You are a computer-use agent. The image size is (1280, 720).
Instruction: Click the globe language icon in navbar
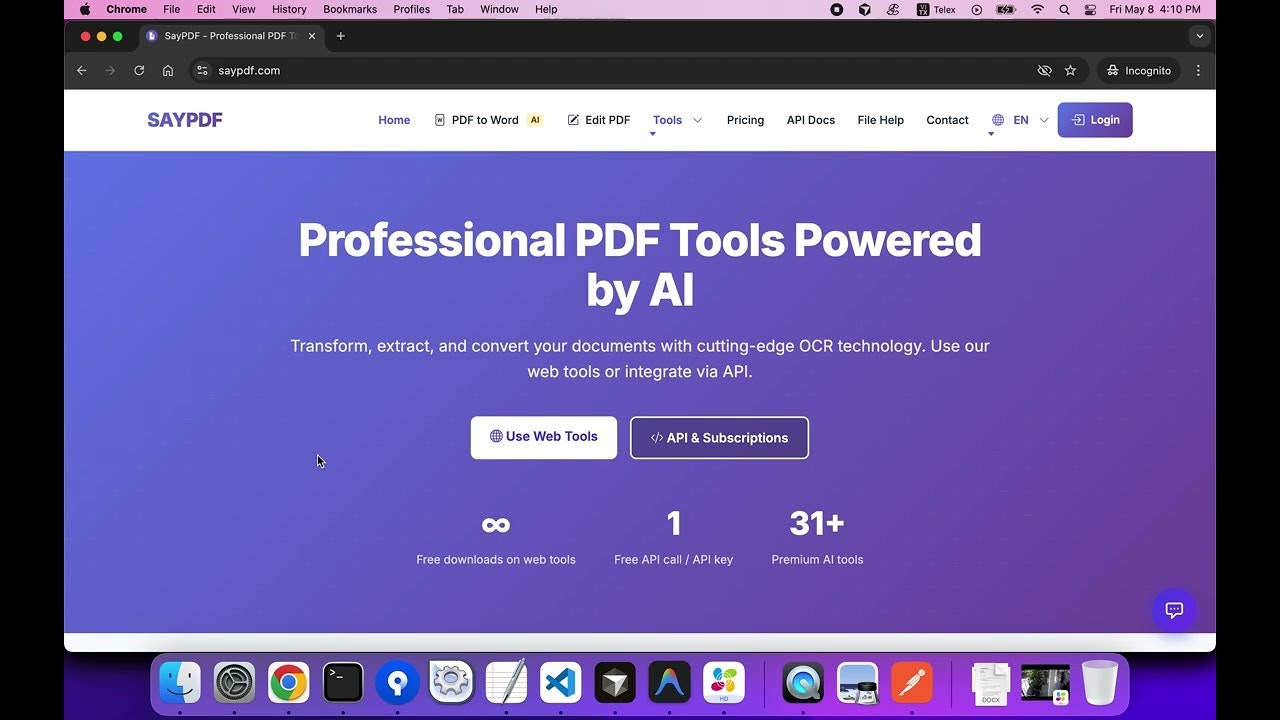(998, 120)
